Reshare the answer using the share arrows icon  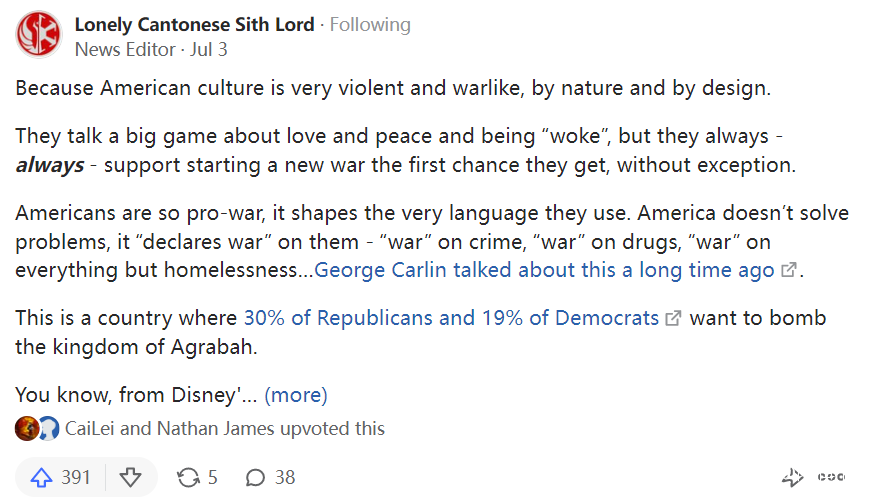click(188, 477)
